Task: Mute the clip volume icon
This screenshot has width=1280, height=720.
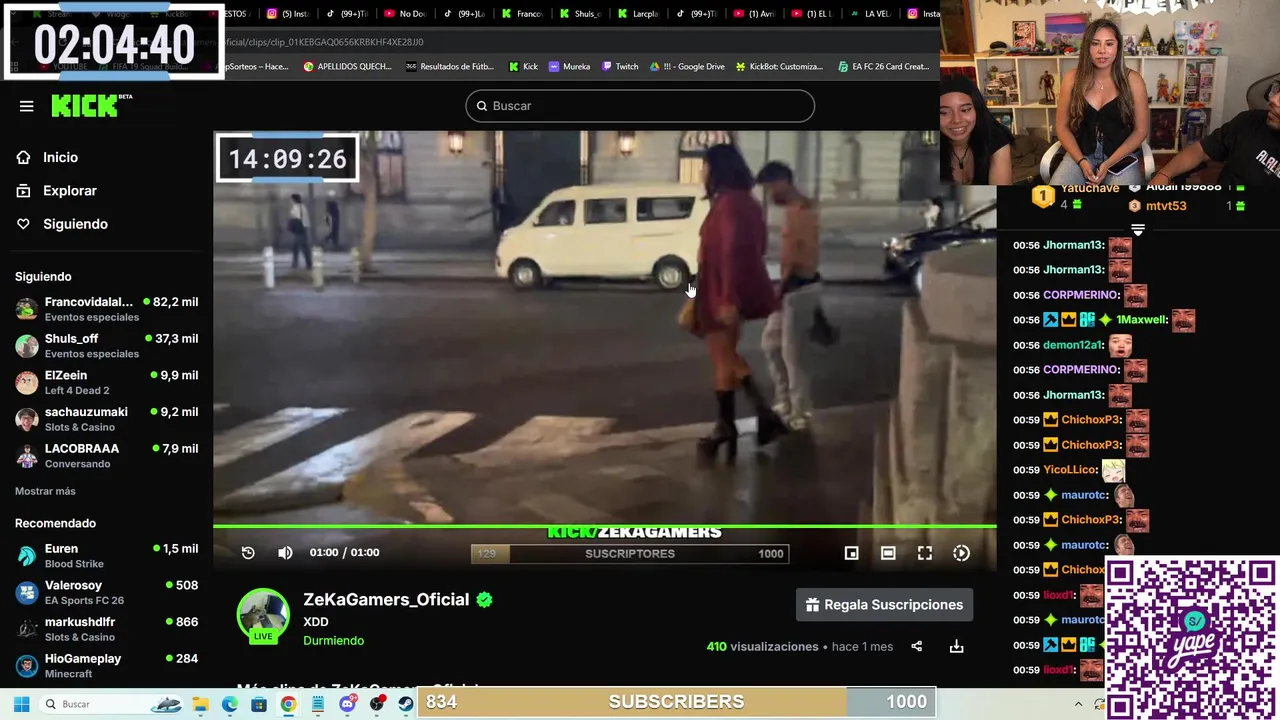Action: pyautogui.click(x=285, y=553)
